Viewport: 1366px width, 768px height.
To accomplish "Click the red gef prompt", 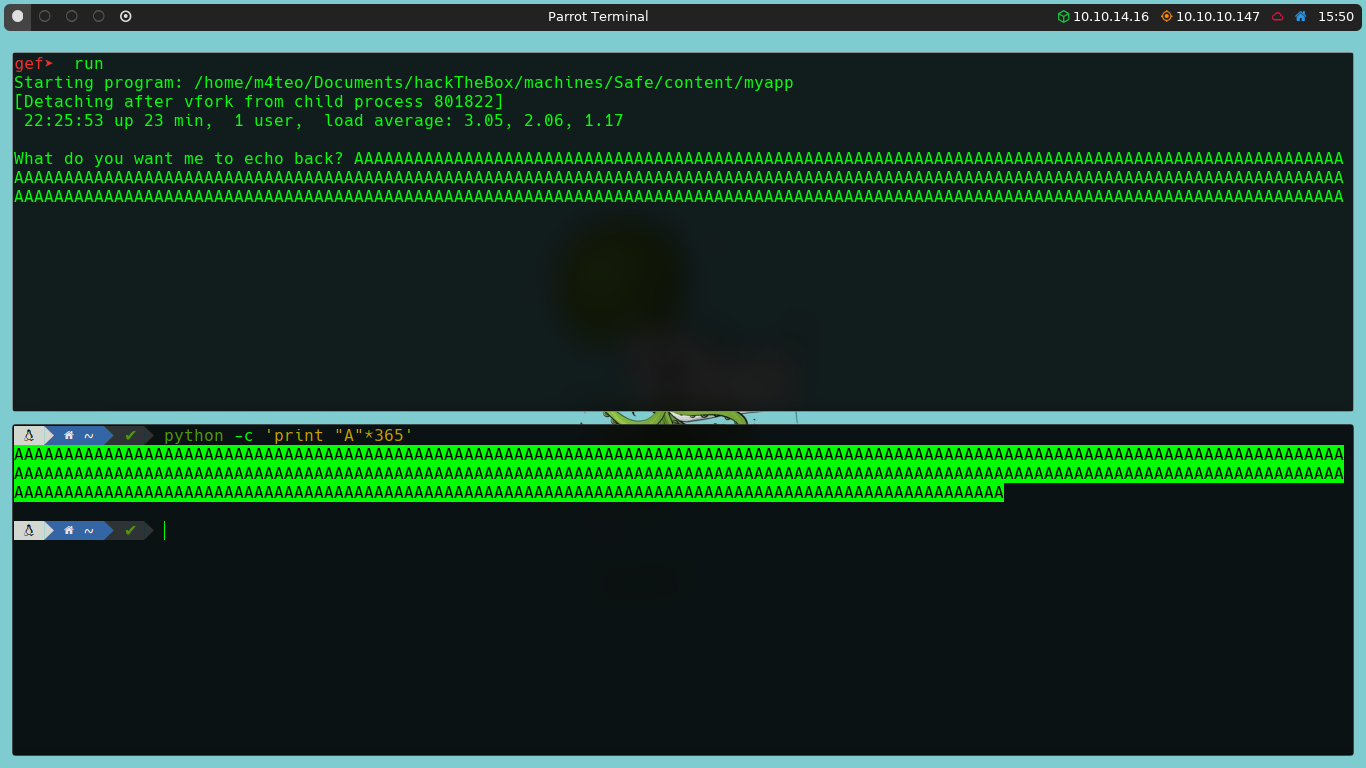I will point(34,64).
